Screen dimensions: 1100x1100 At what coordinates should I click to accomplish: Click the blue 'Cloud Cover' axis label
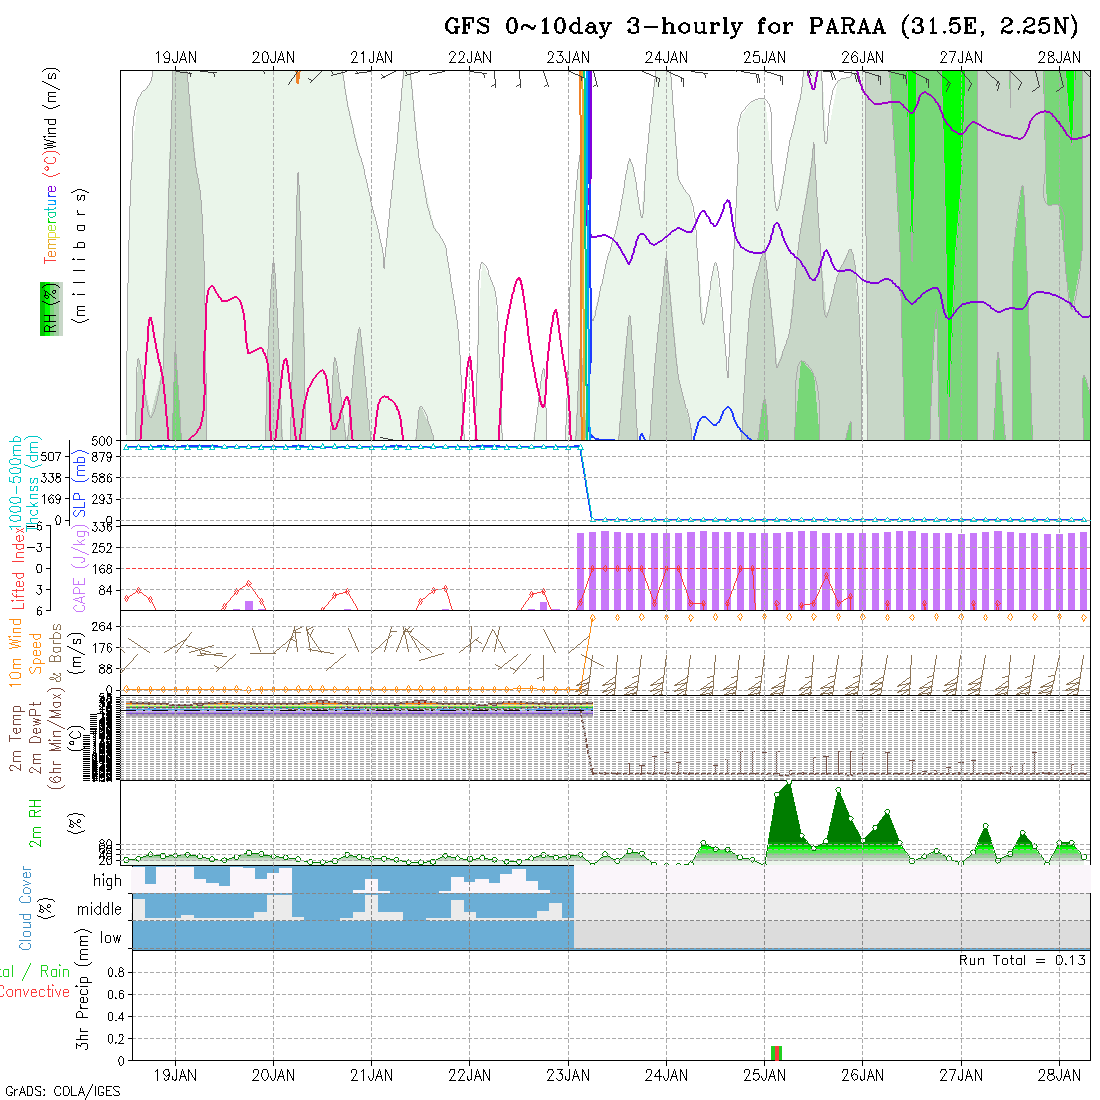[x=27, y=908]
